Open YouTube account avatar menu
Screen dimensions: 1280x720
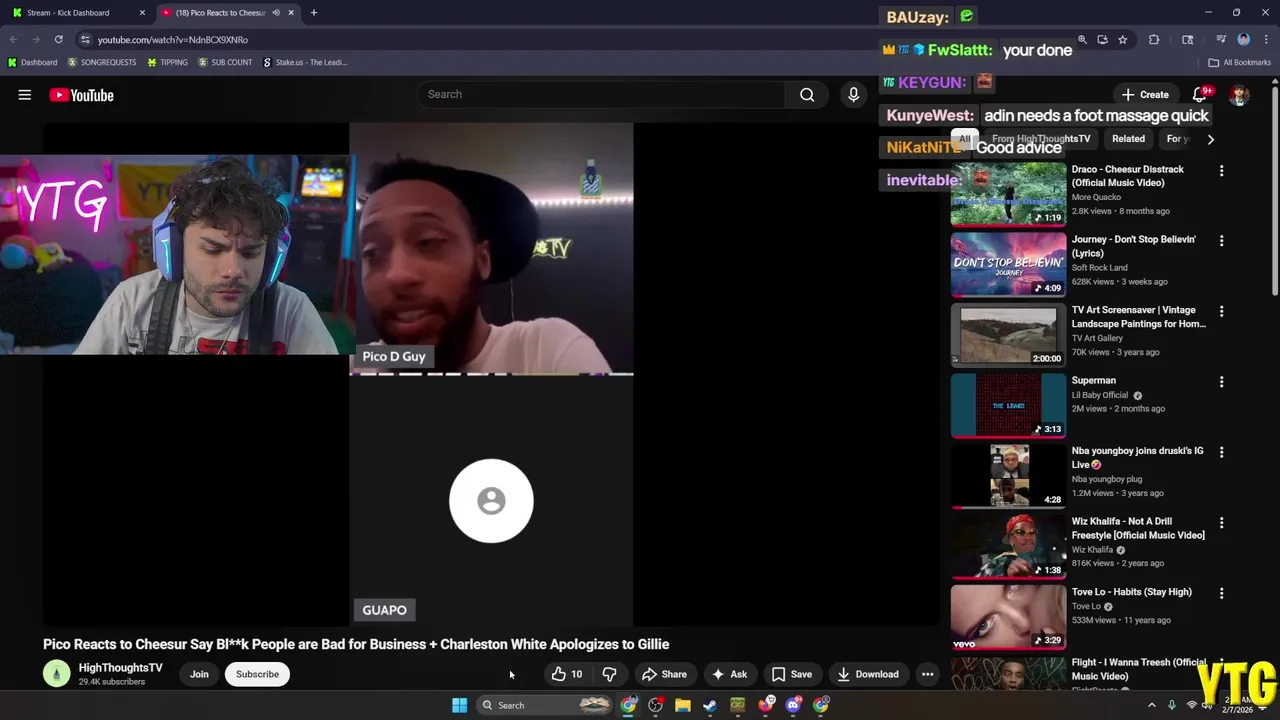coord(1240,95)
